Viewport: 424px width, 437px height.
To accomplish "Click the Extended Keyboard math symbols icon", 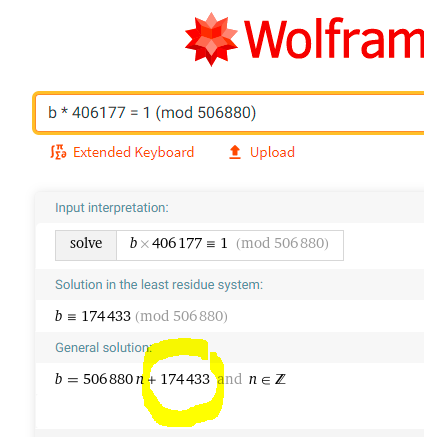I will click(58, 152).
